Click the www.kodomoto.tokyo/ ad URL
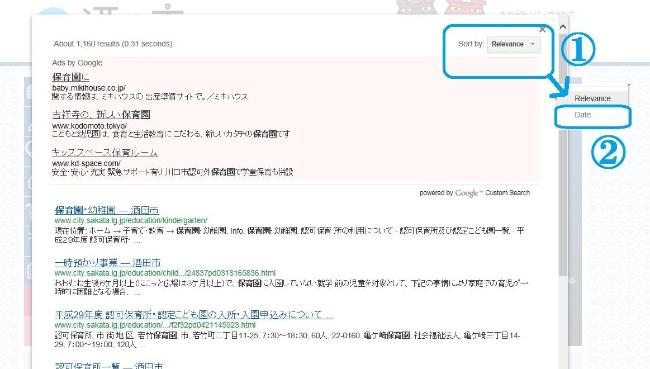The width and height of the screenshot is (650, 369). click(x=90, y=125)
